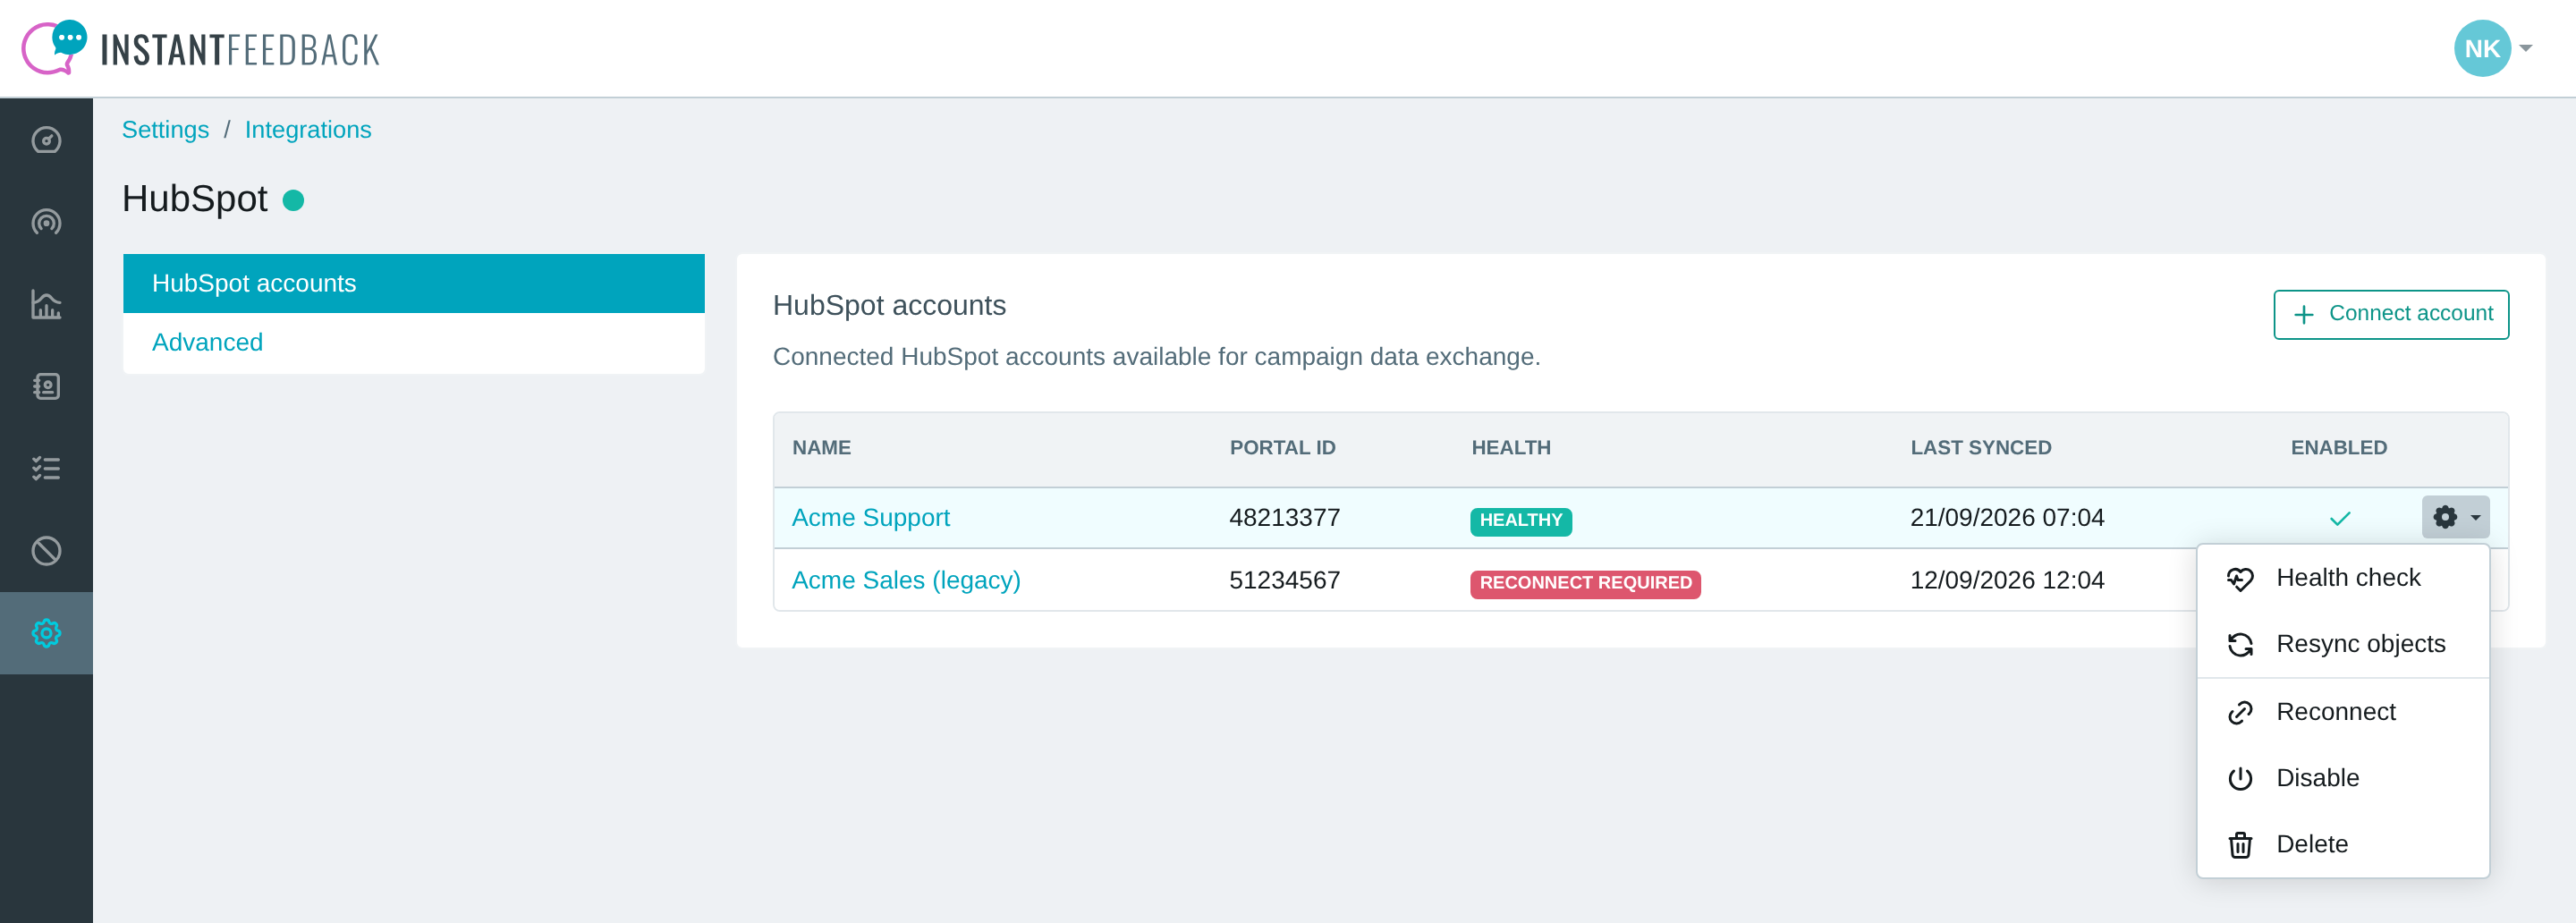The height and width of the screenshot is (923, 2576).
Task: Open the dashboard gauge icon in sidebar
Action: (x=46, y=140)
